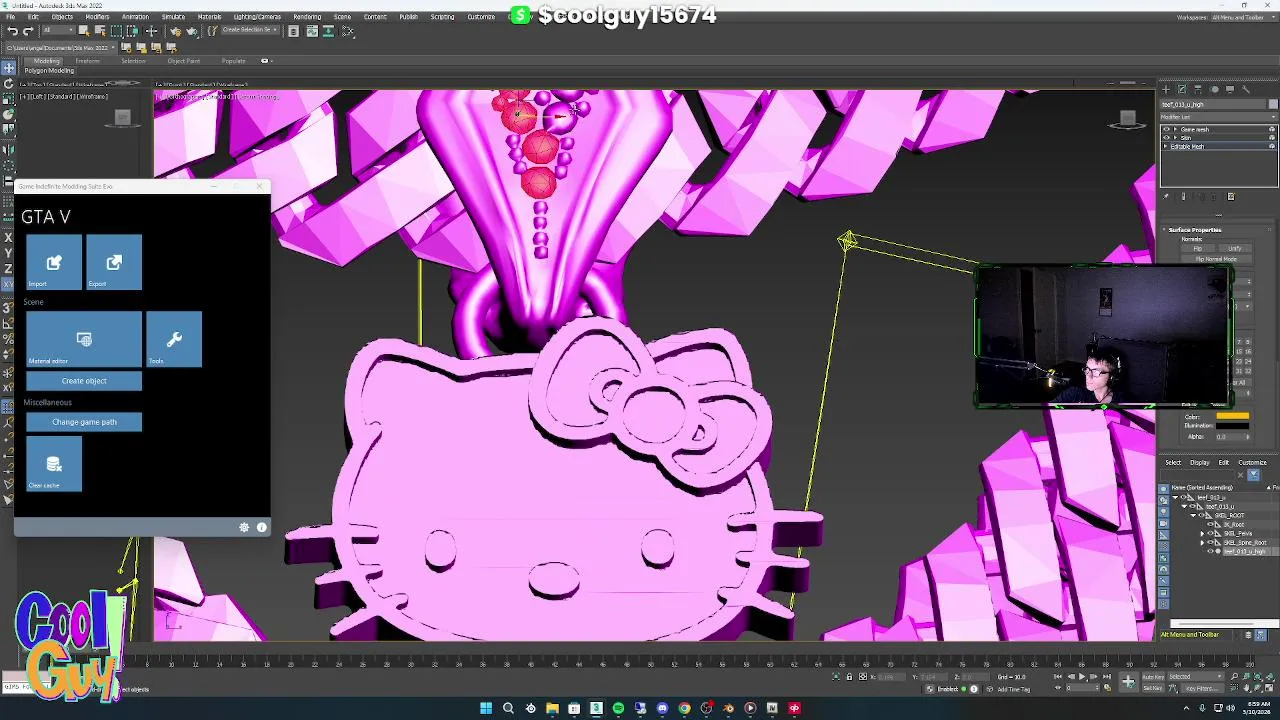Open the Display tab in command panel
1280x720 pixels.
pos(1229,89)
